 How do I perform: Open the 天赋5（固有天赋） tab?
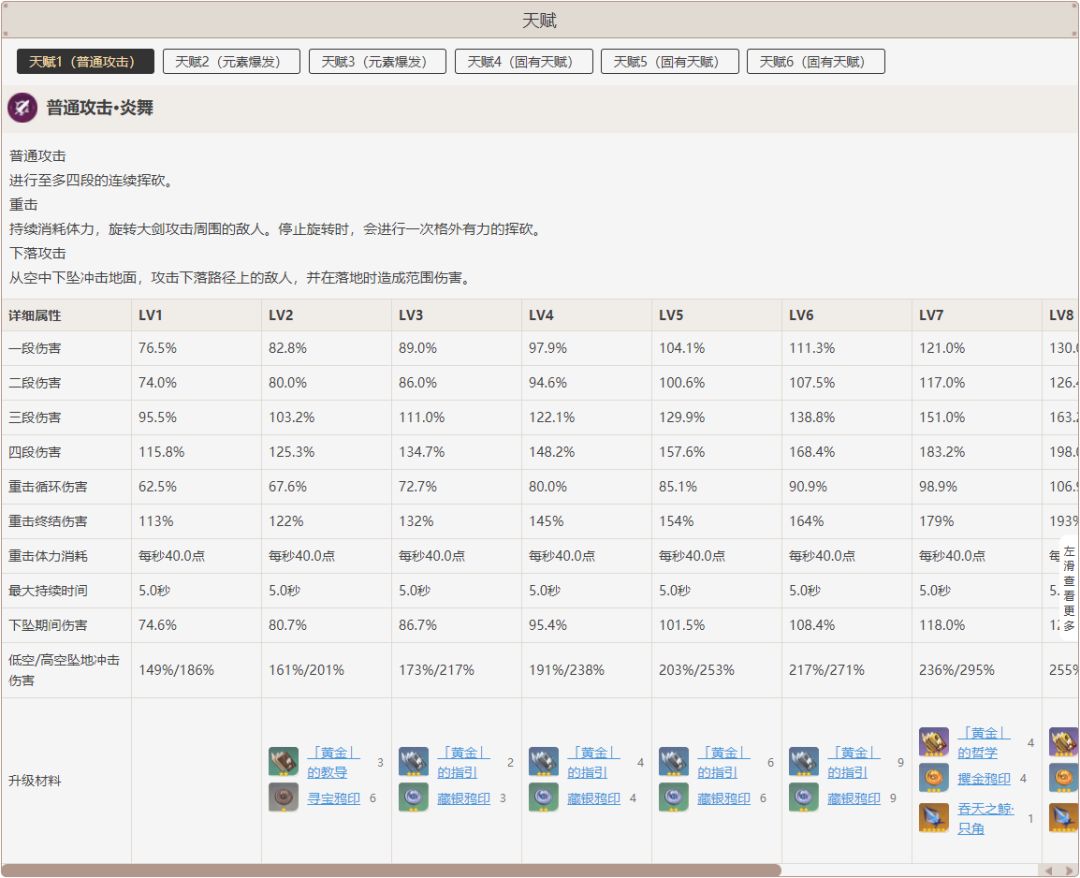click(669, 61)
